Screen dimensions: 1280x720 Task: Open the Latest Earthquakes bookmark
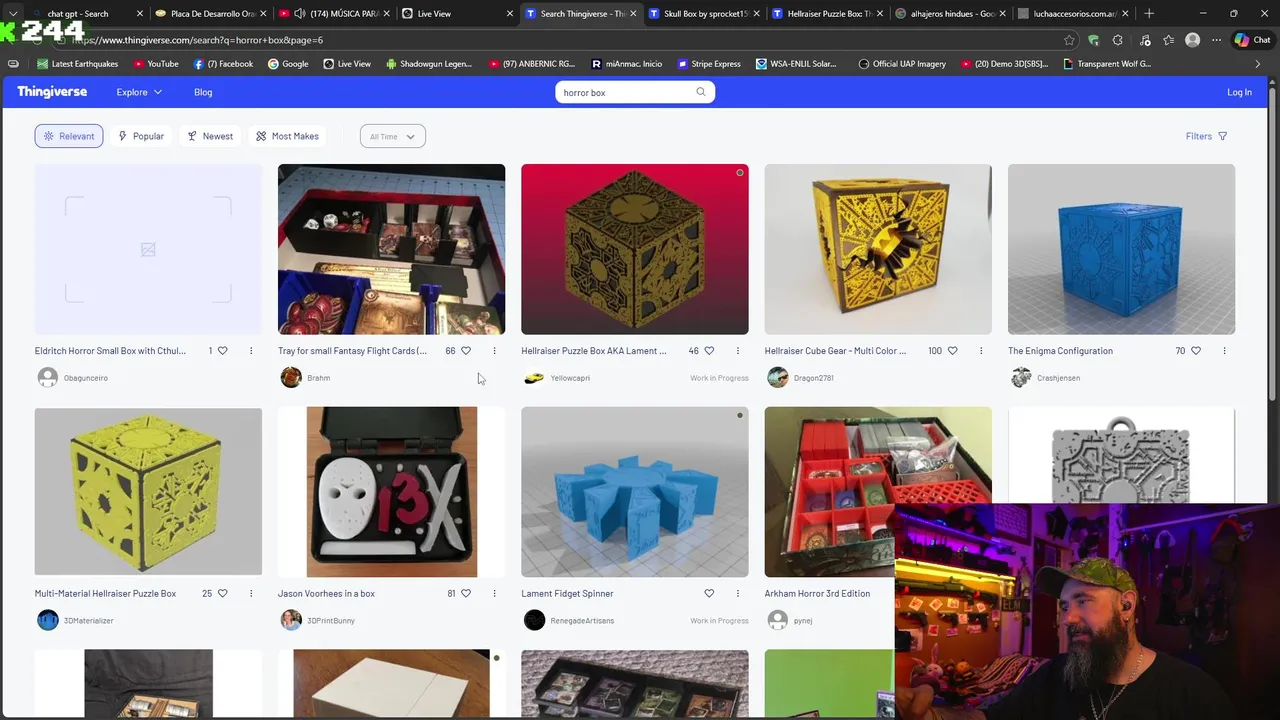pos(77,64)
